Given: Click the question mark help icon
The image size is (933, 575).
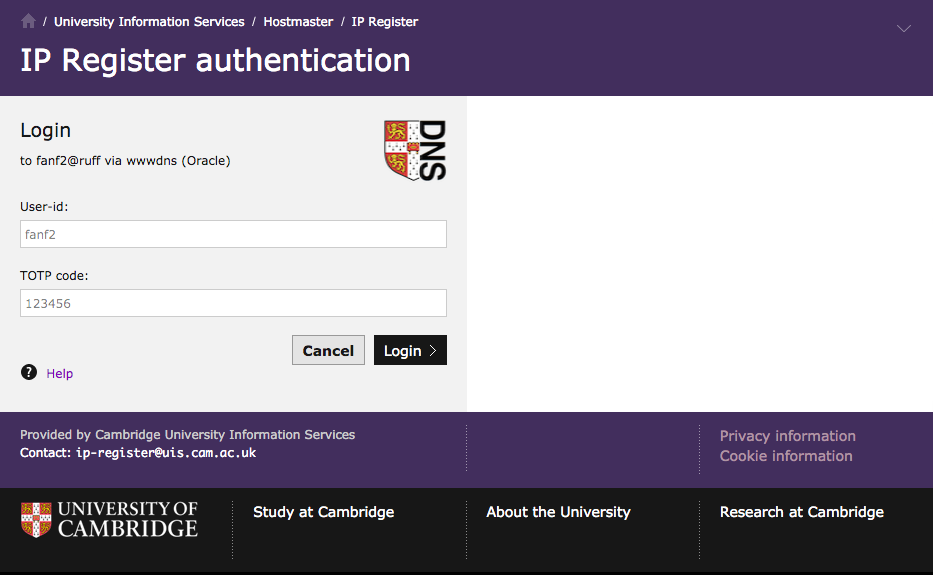Looking at the screenshot, I should (29, 373).
